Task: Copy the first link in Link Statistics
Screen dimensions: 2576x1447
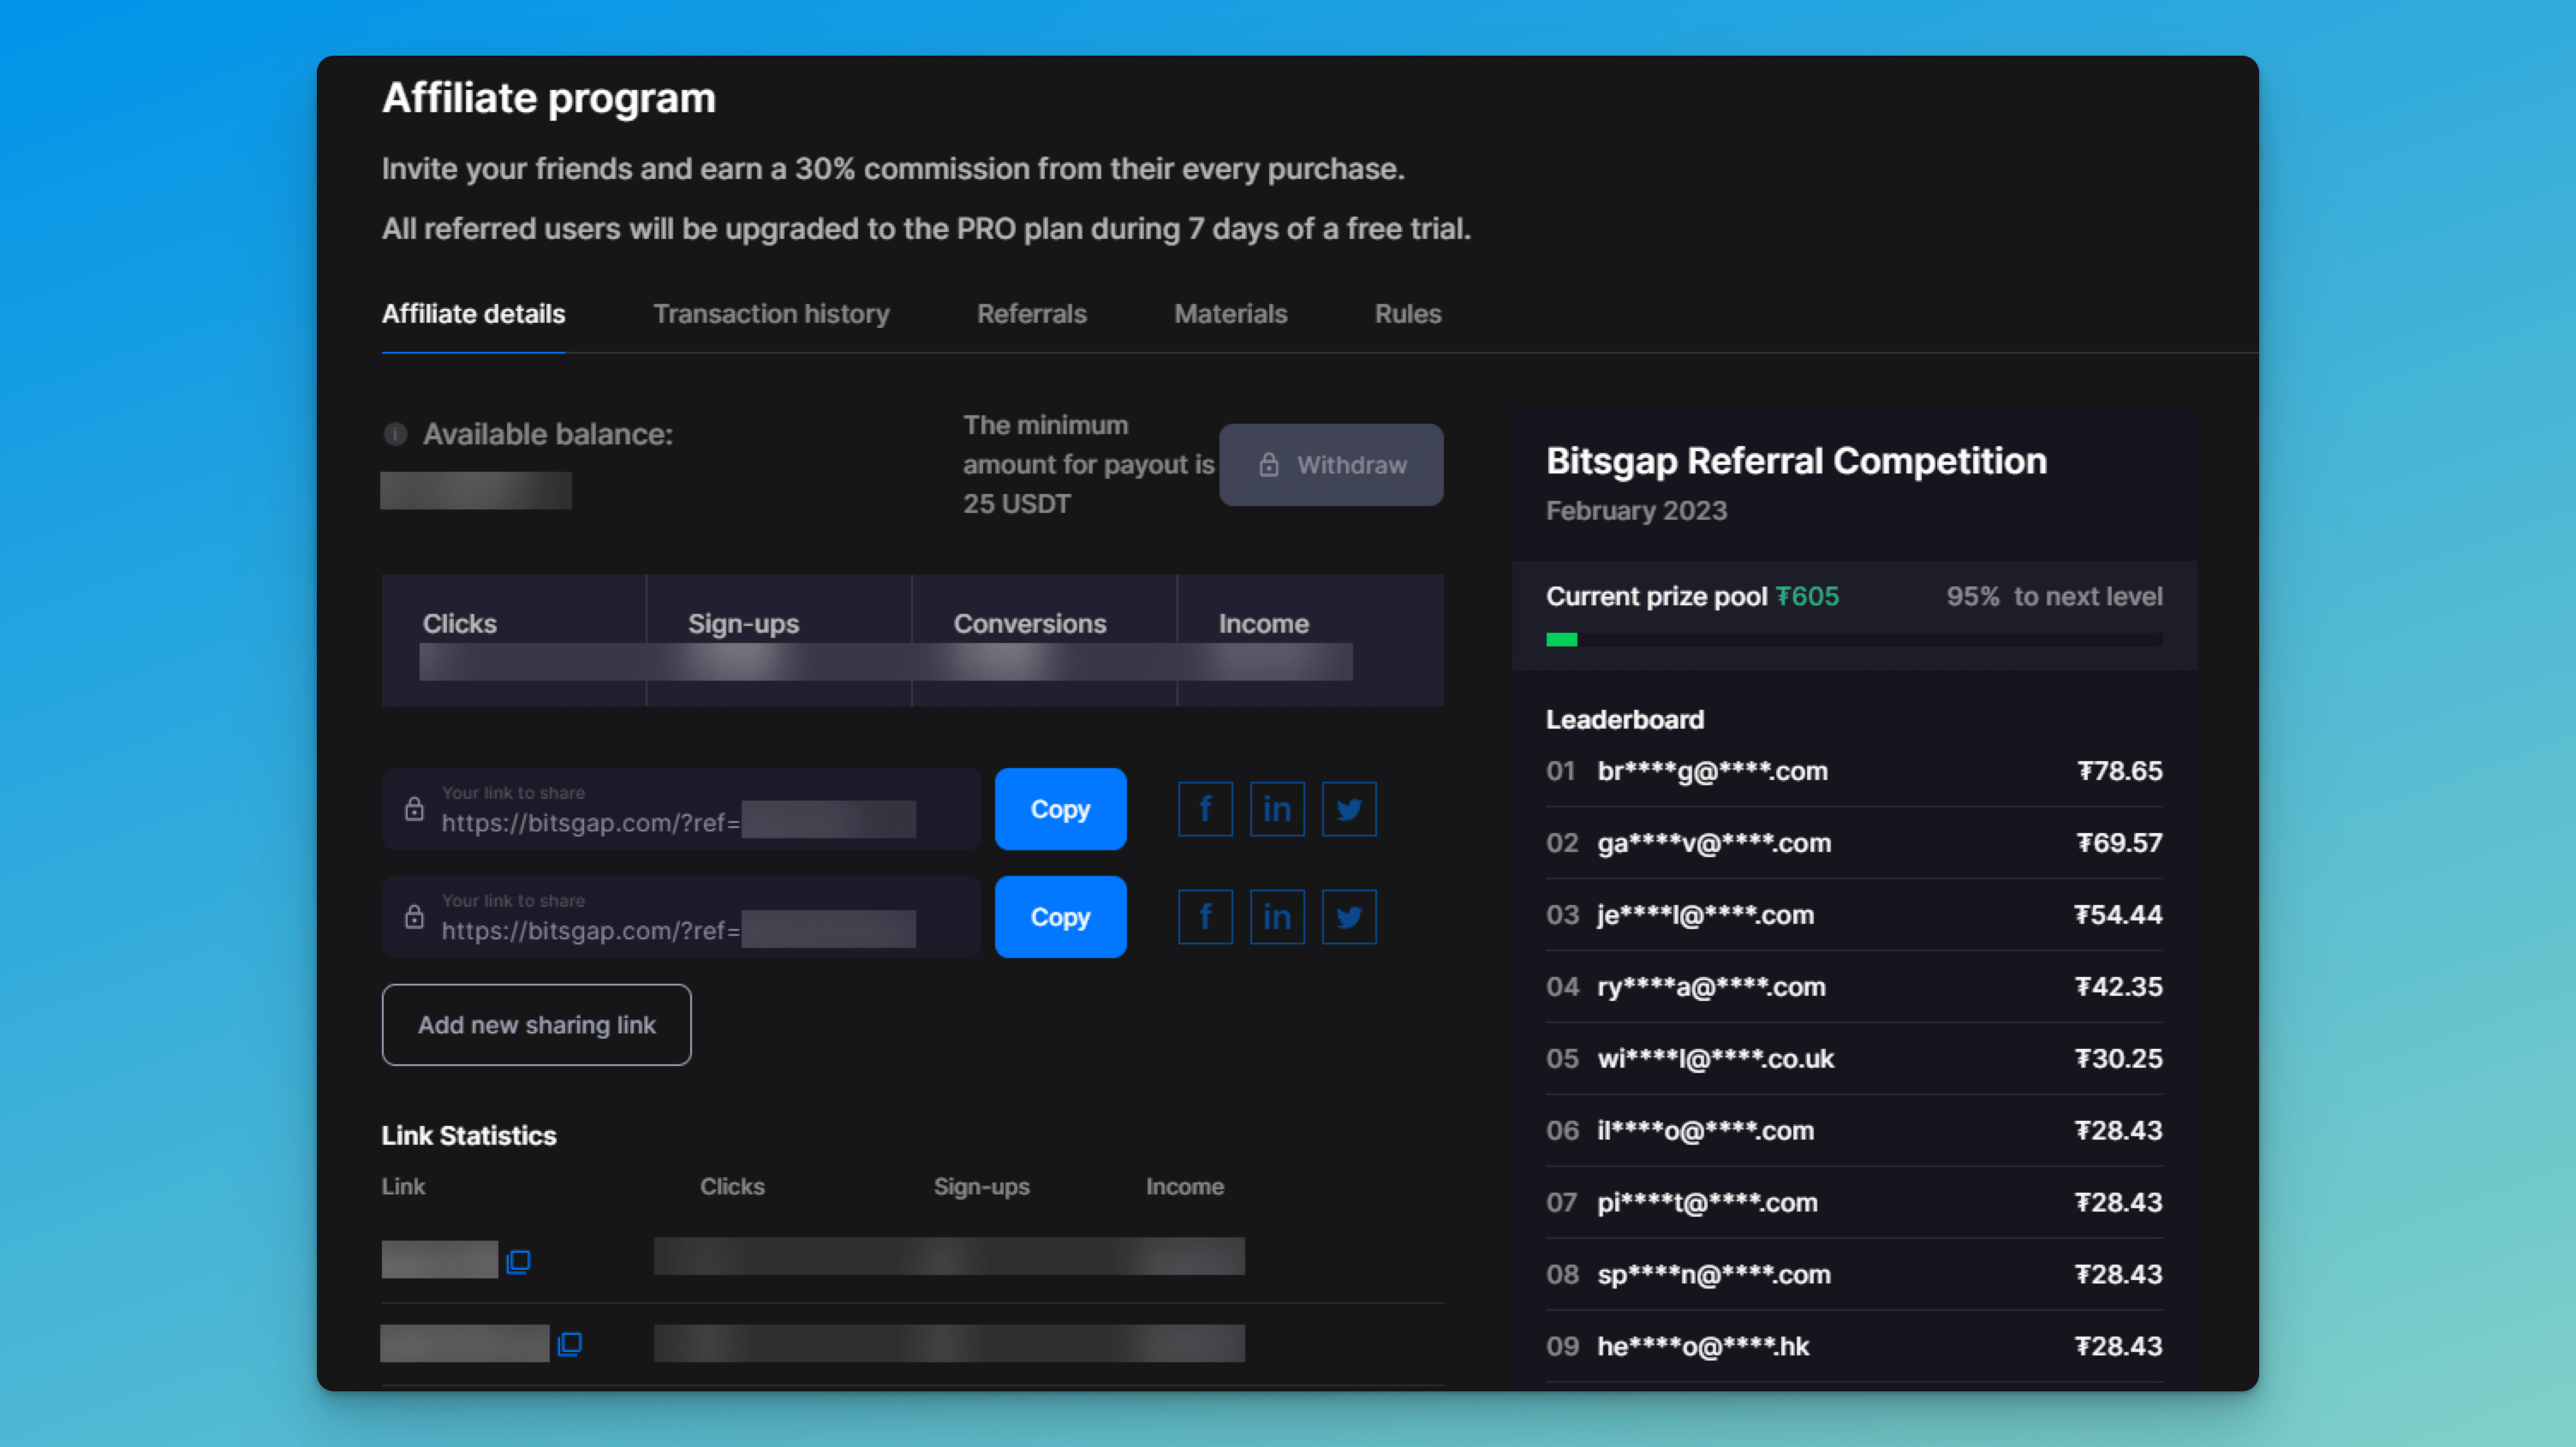Action: click(x=518, y=1261)
